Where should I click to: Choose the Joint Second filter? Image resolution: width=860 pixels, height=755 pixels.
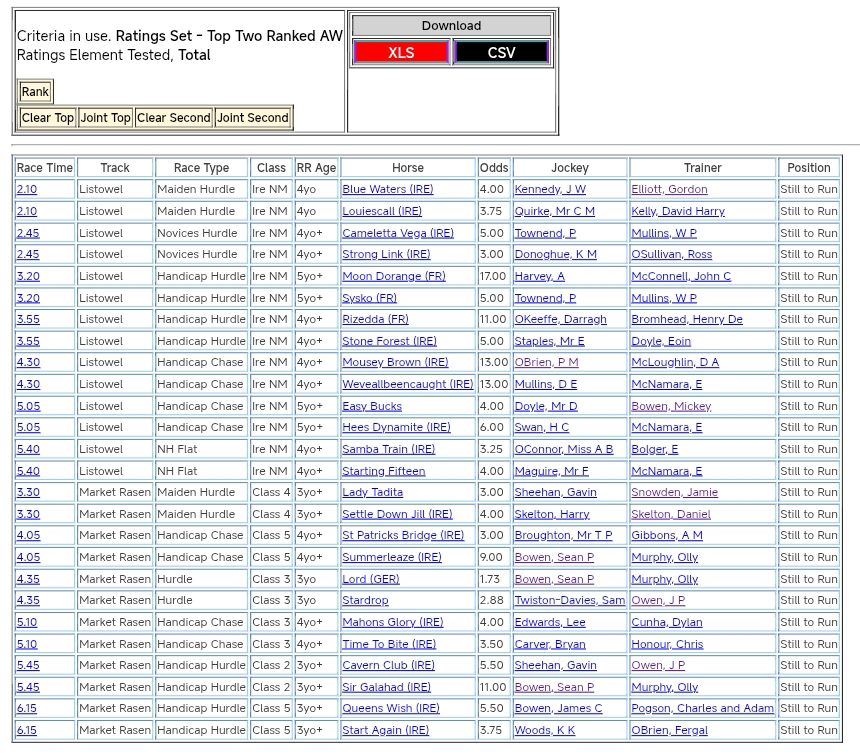tap(253, 118)
